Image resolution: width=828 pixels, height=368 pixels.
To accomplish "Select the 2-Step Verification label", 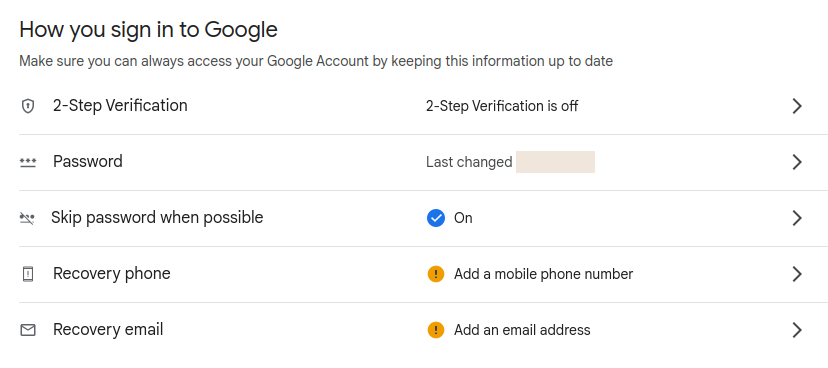I will click(x=120, y=106).
